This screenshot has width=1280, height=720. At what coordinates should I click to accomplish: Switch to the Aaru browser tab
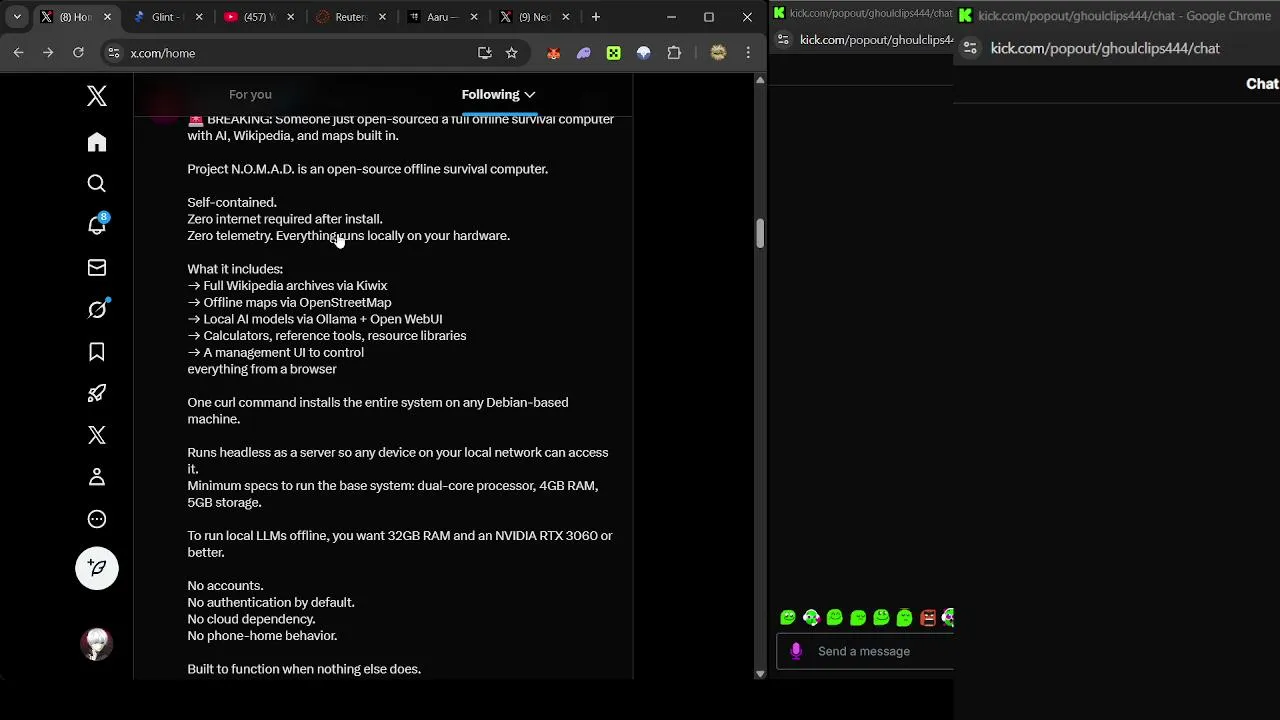pyautogui.click(x=440, y=17)
